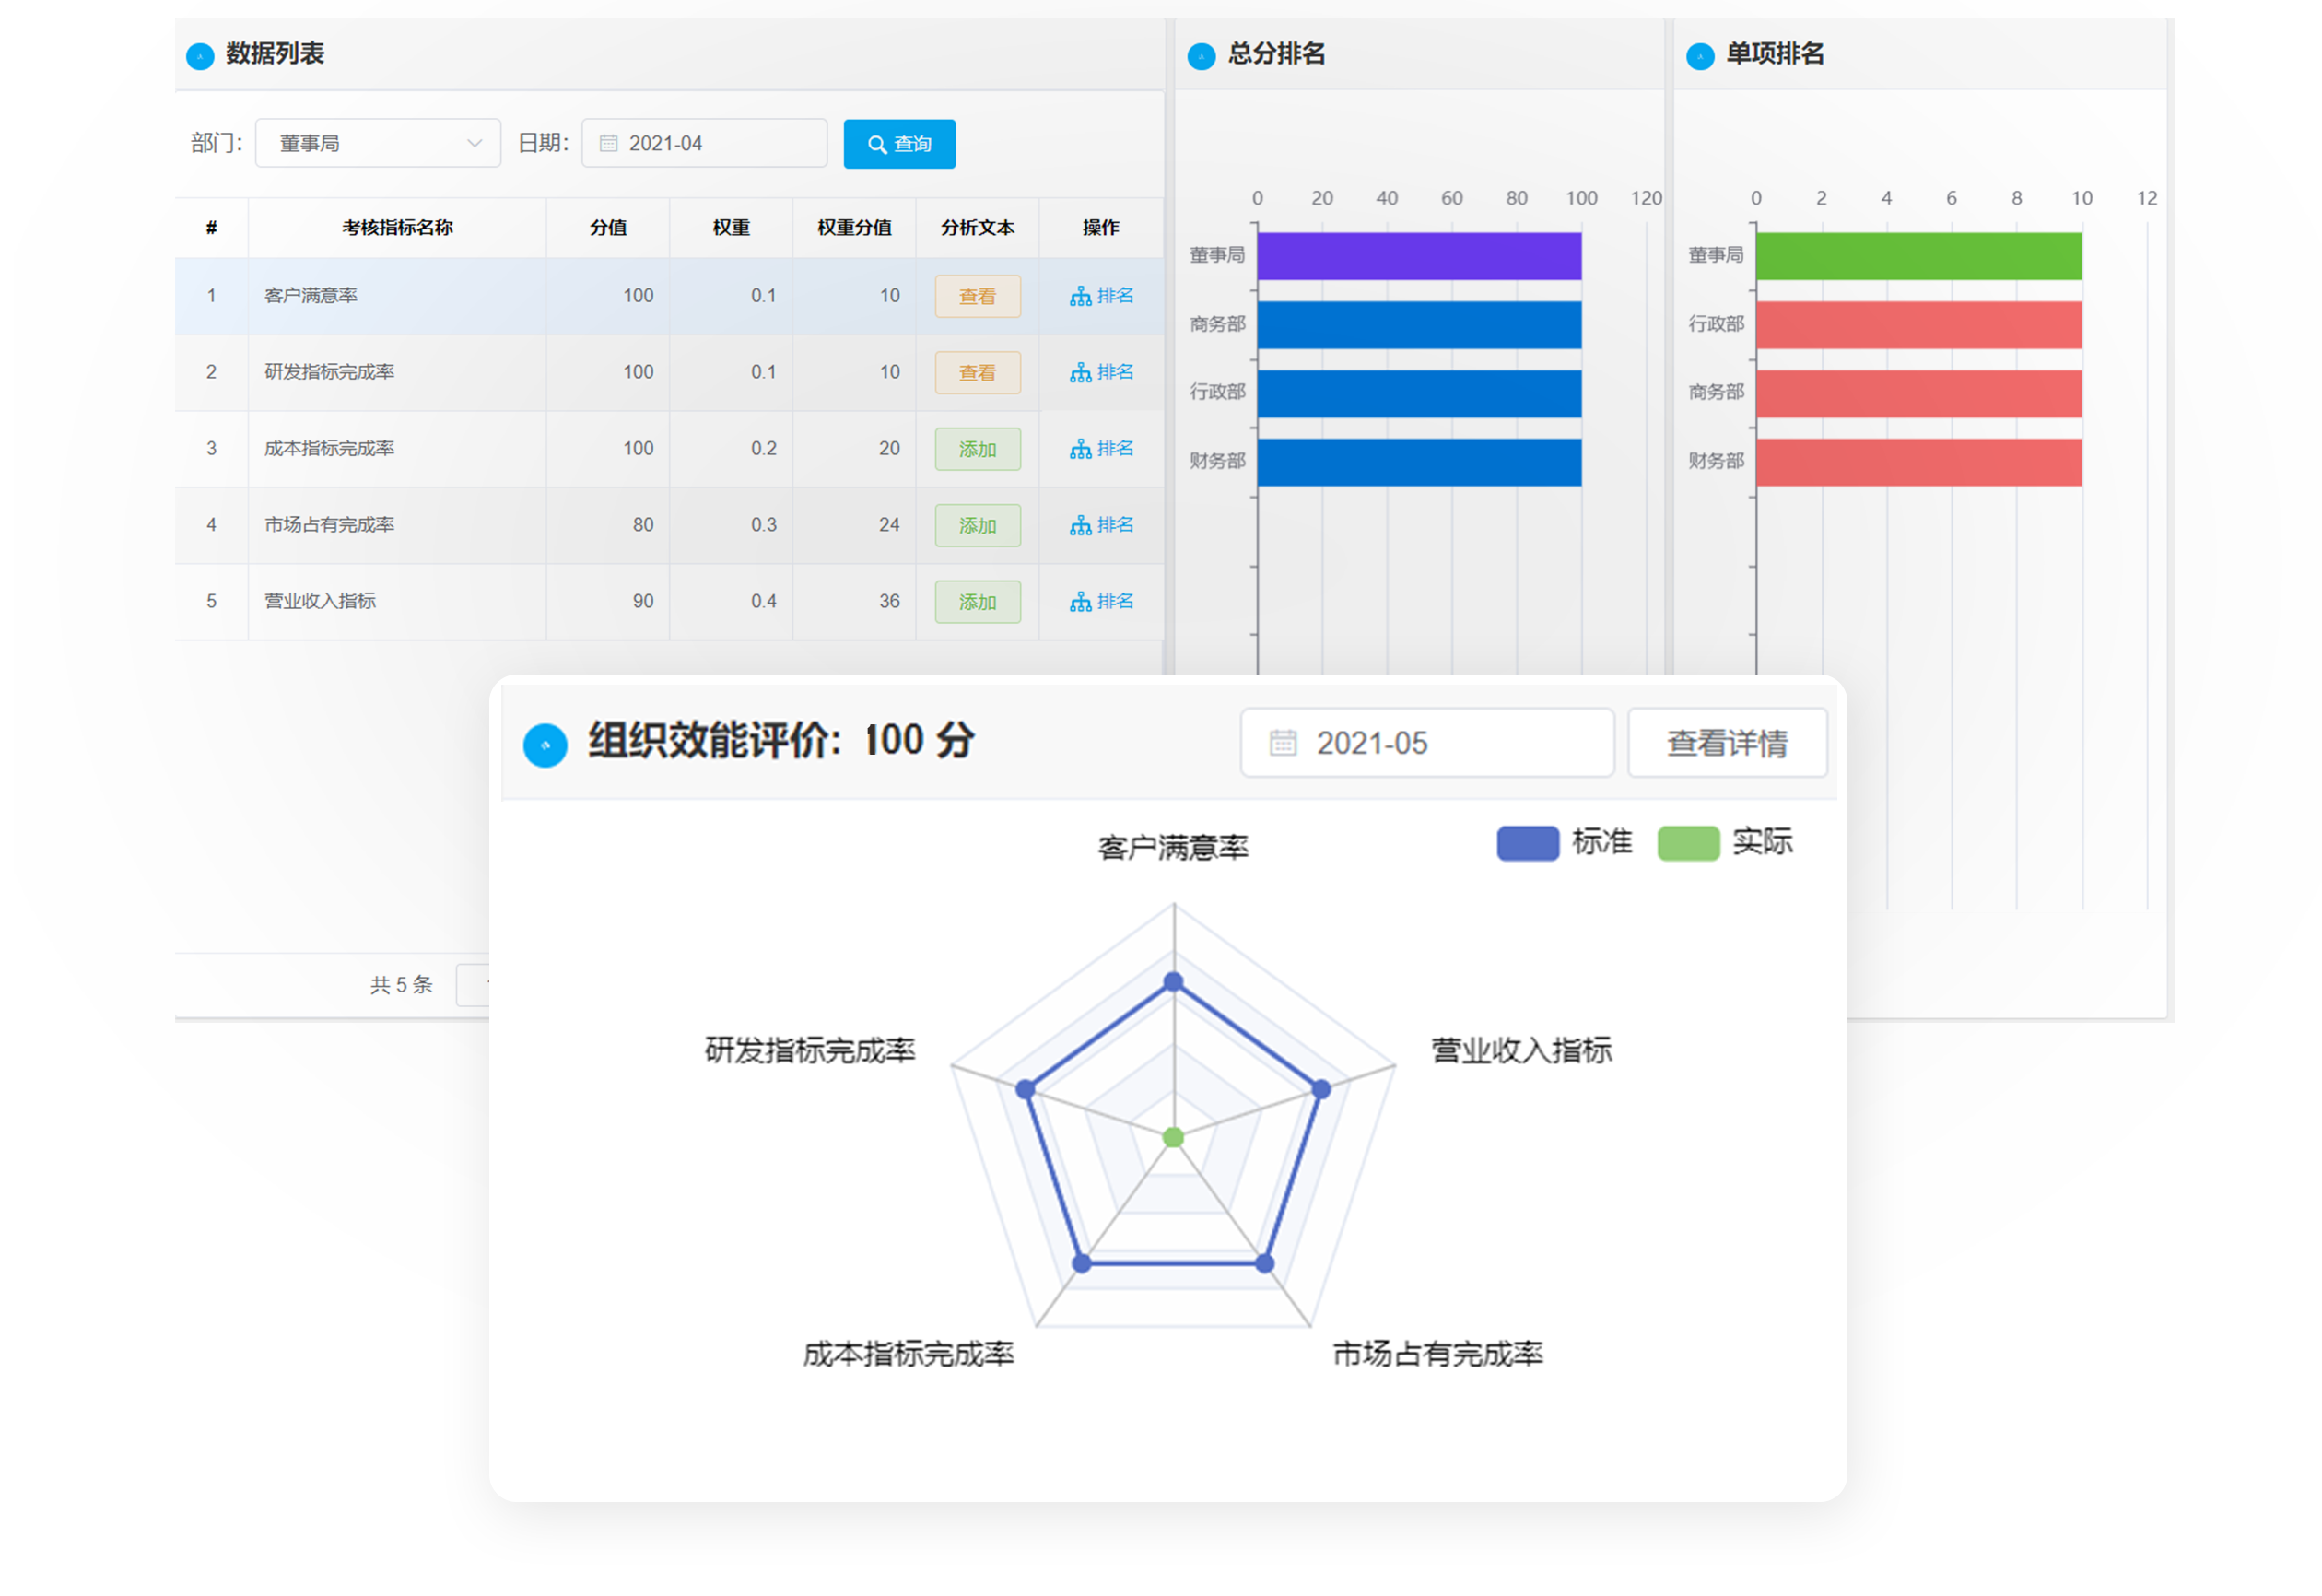The width and height of the screenshot is (2322, 1596).
Task: Click 添加 button for 成本指标完成率 row
Action: point(977,449)
